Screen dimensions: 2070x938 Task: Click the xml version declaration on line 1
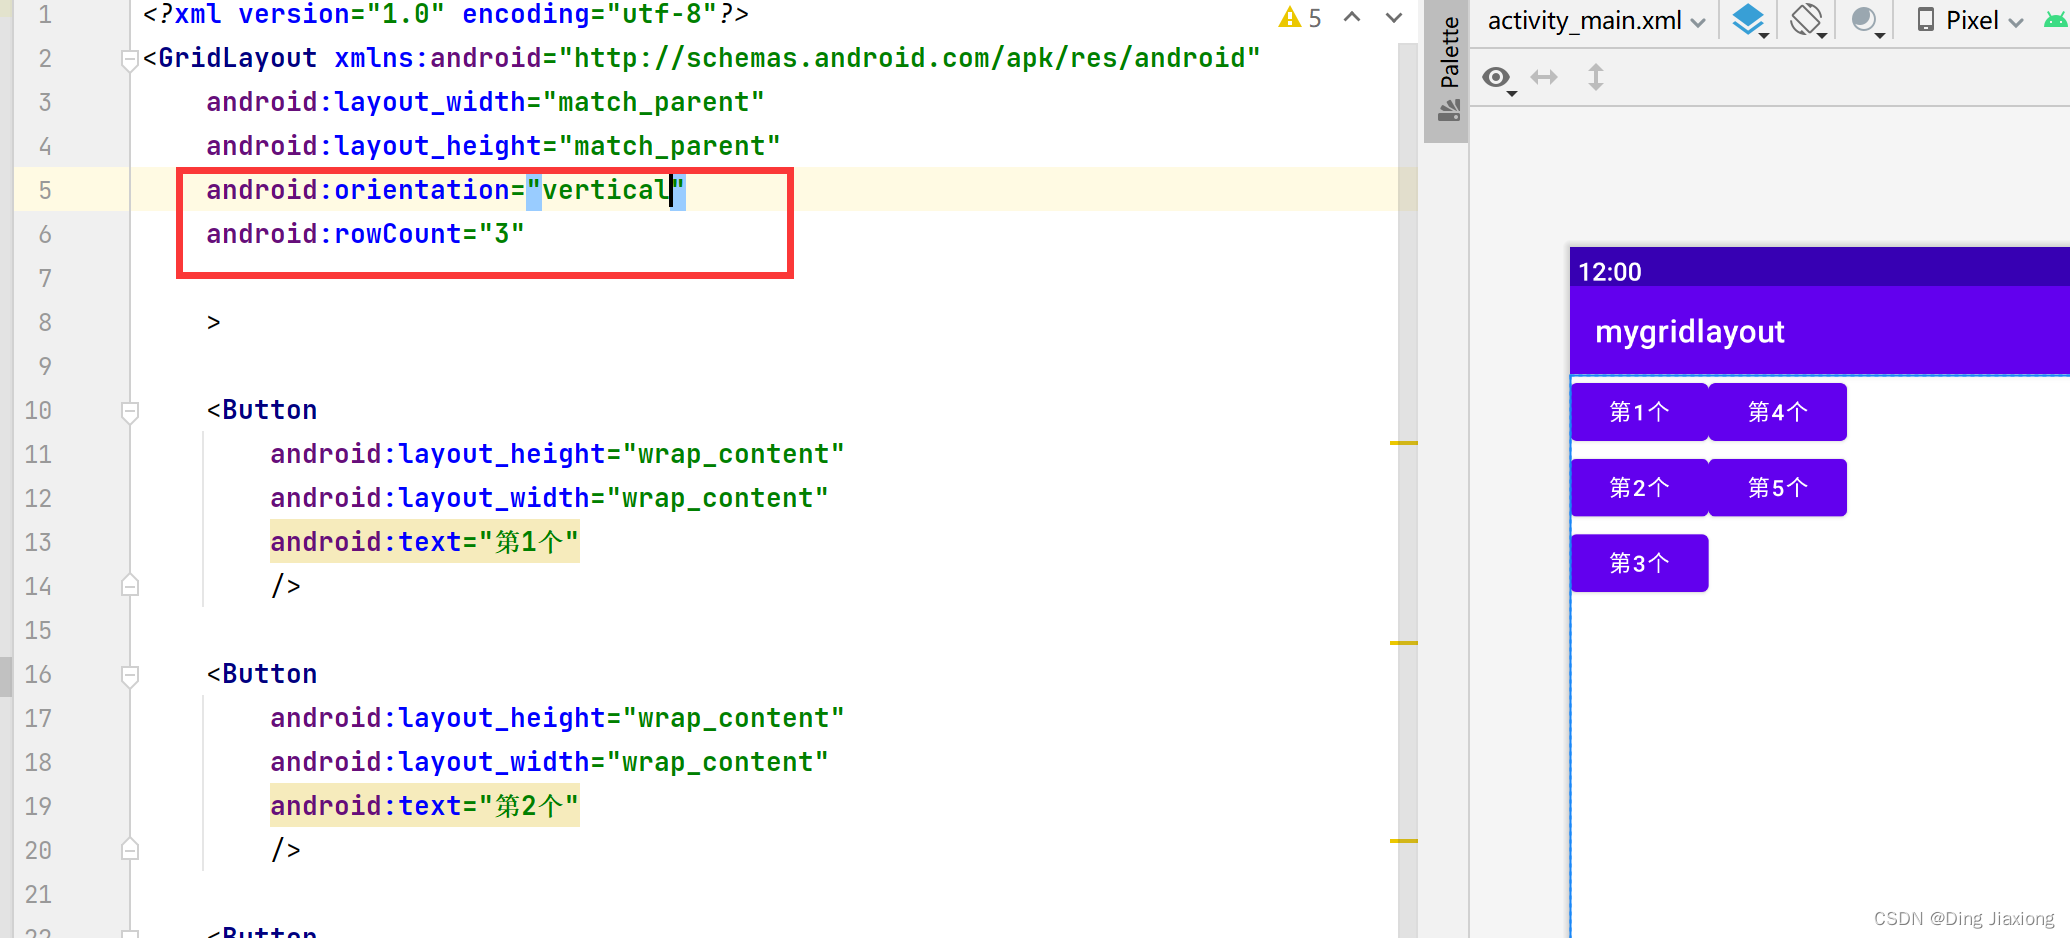click(446, 14)
